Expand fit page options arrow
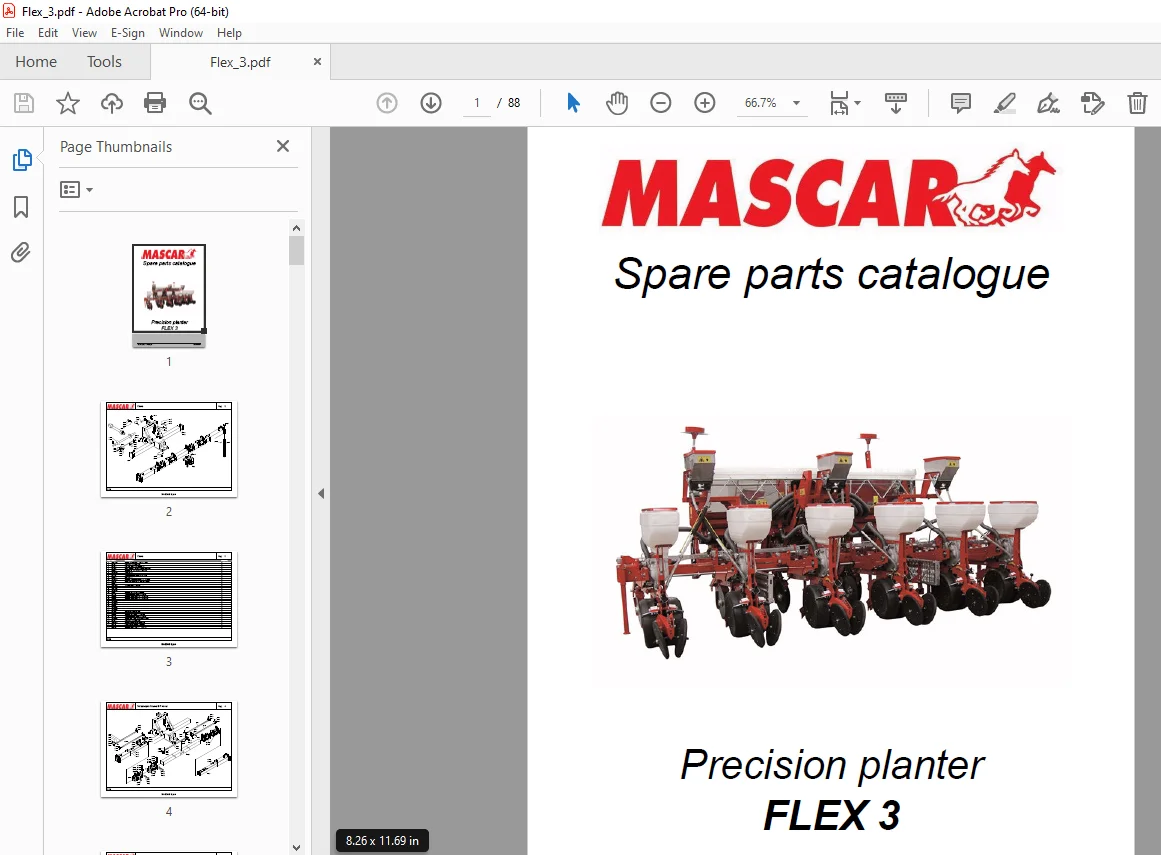 857,103
